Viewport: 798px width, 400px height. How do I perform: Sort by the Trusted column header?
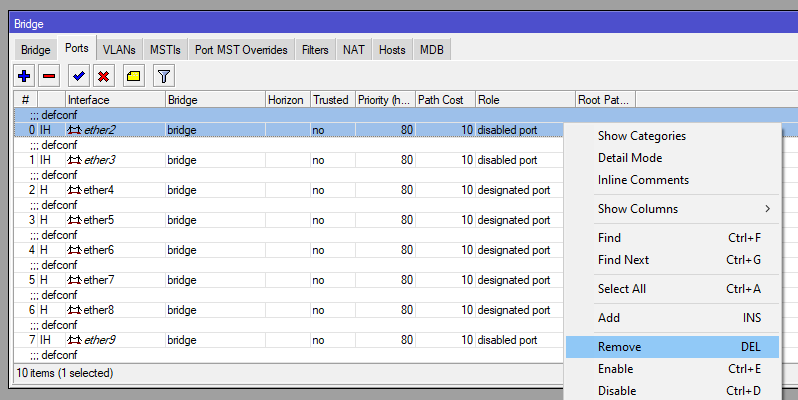click(333, 100)
